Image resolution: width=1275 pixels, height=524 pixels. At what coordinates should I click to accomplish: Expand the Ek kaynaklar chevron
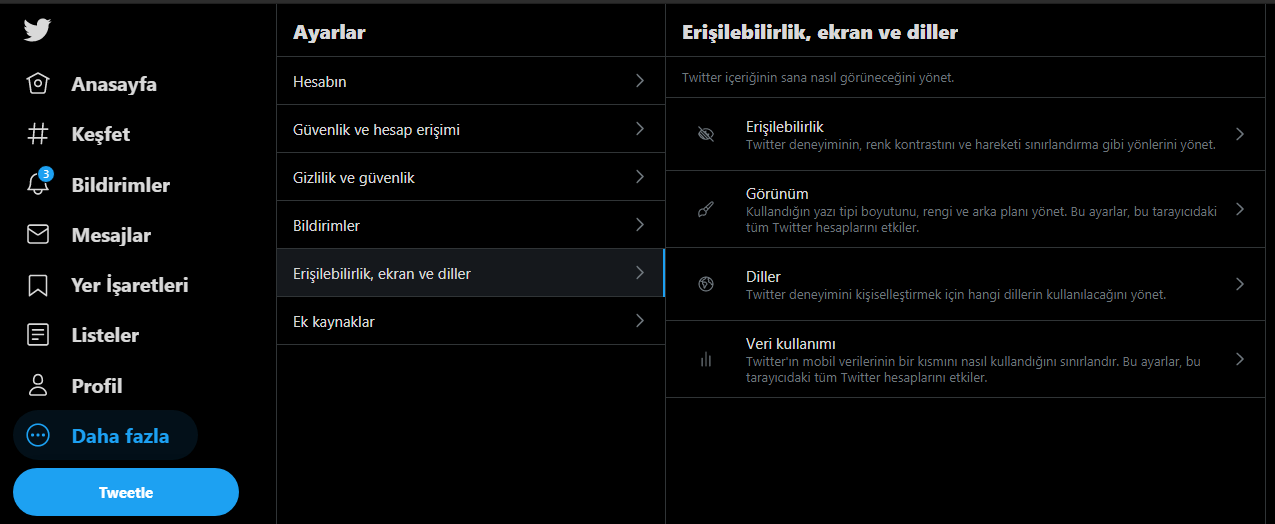pyautogui.click(x=640, y=321)
